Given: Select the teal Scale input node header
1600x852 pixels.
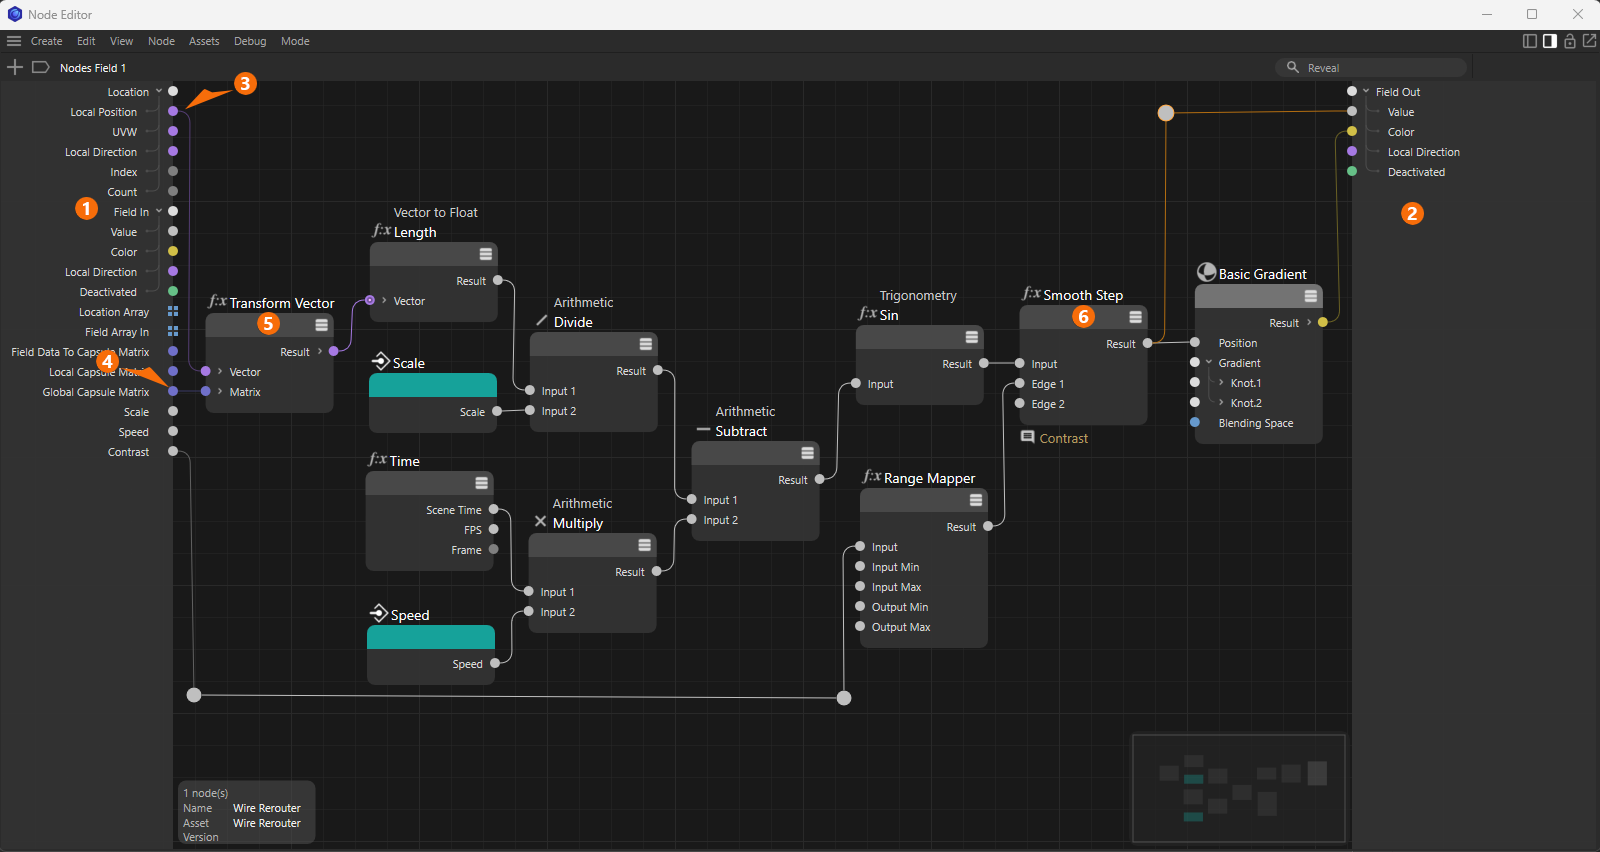Looking at the screenshot, I should pos(433,385).
